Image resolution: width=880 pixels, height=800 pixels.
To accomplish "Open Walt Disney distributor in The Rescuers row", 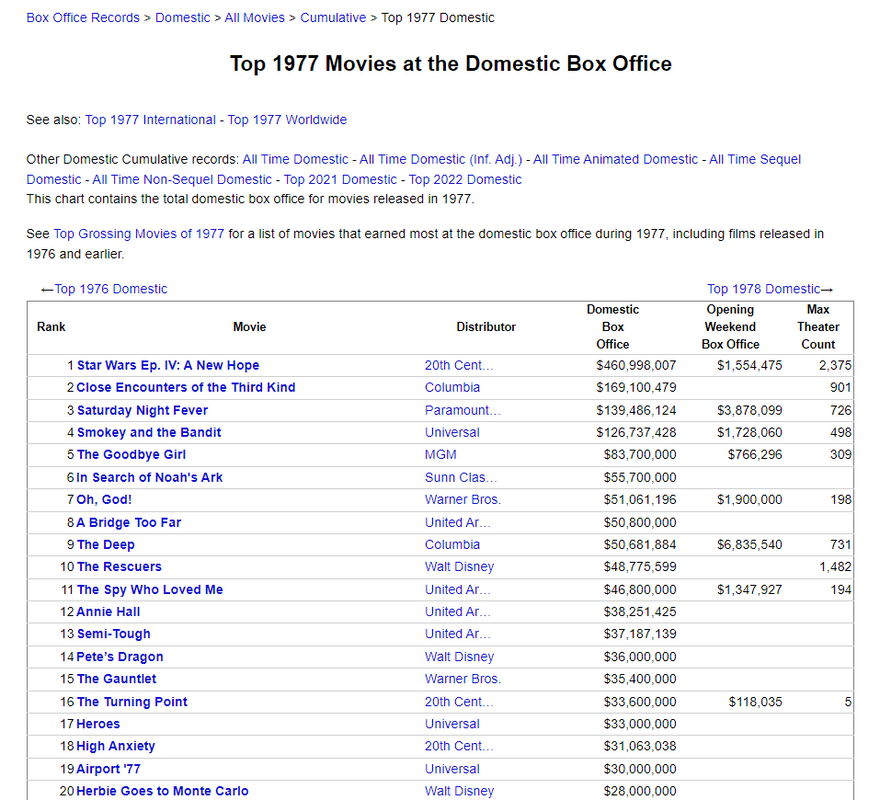I will pyautogui.click(x=460, y=567).
